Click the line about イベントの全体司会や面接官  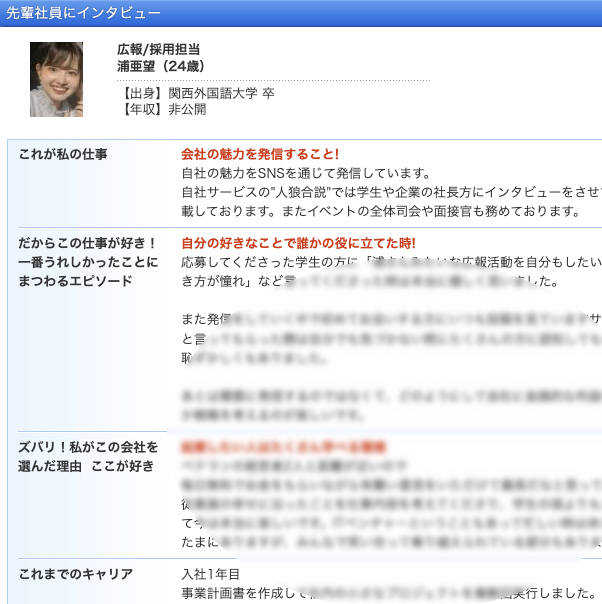coord(381,211)
